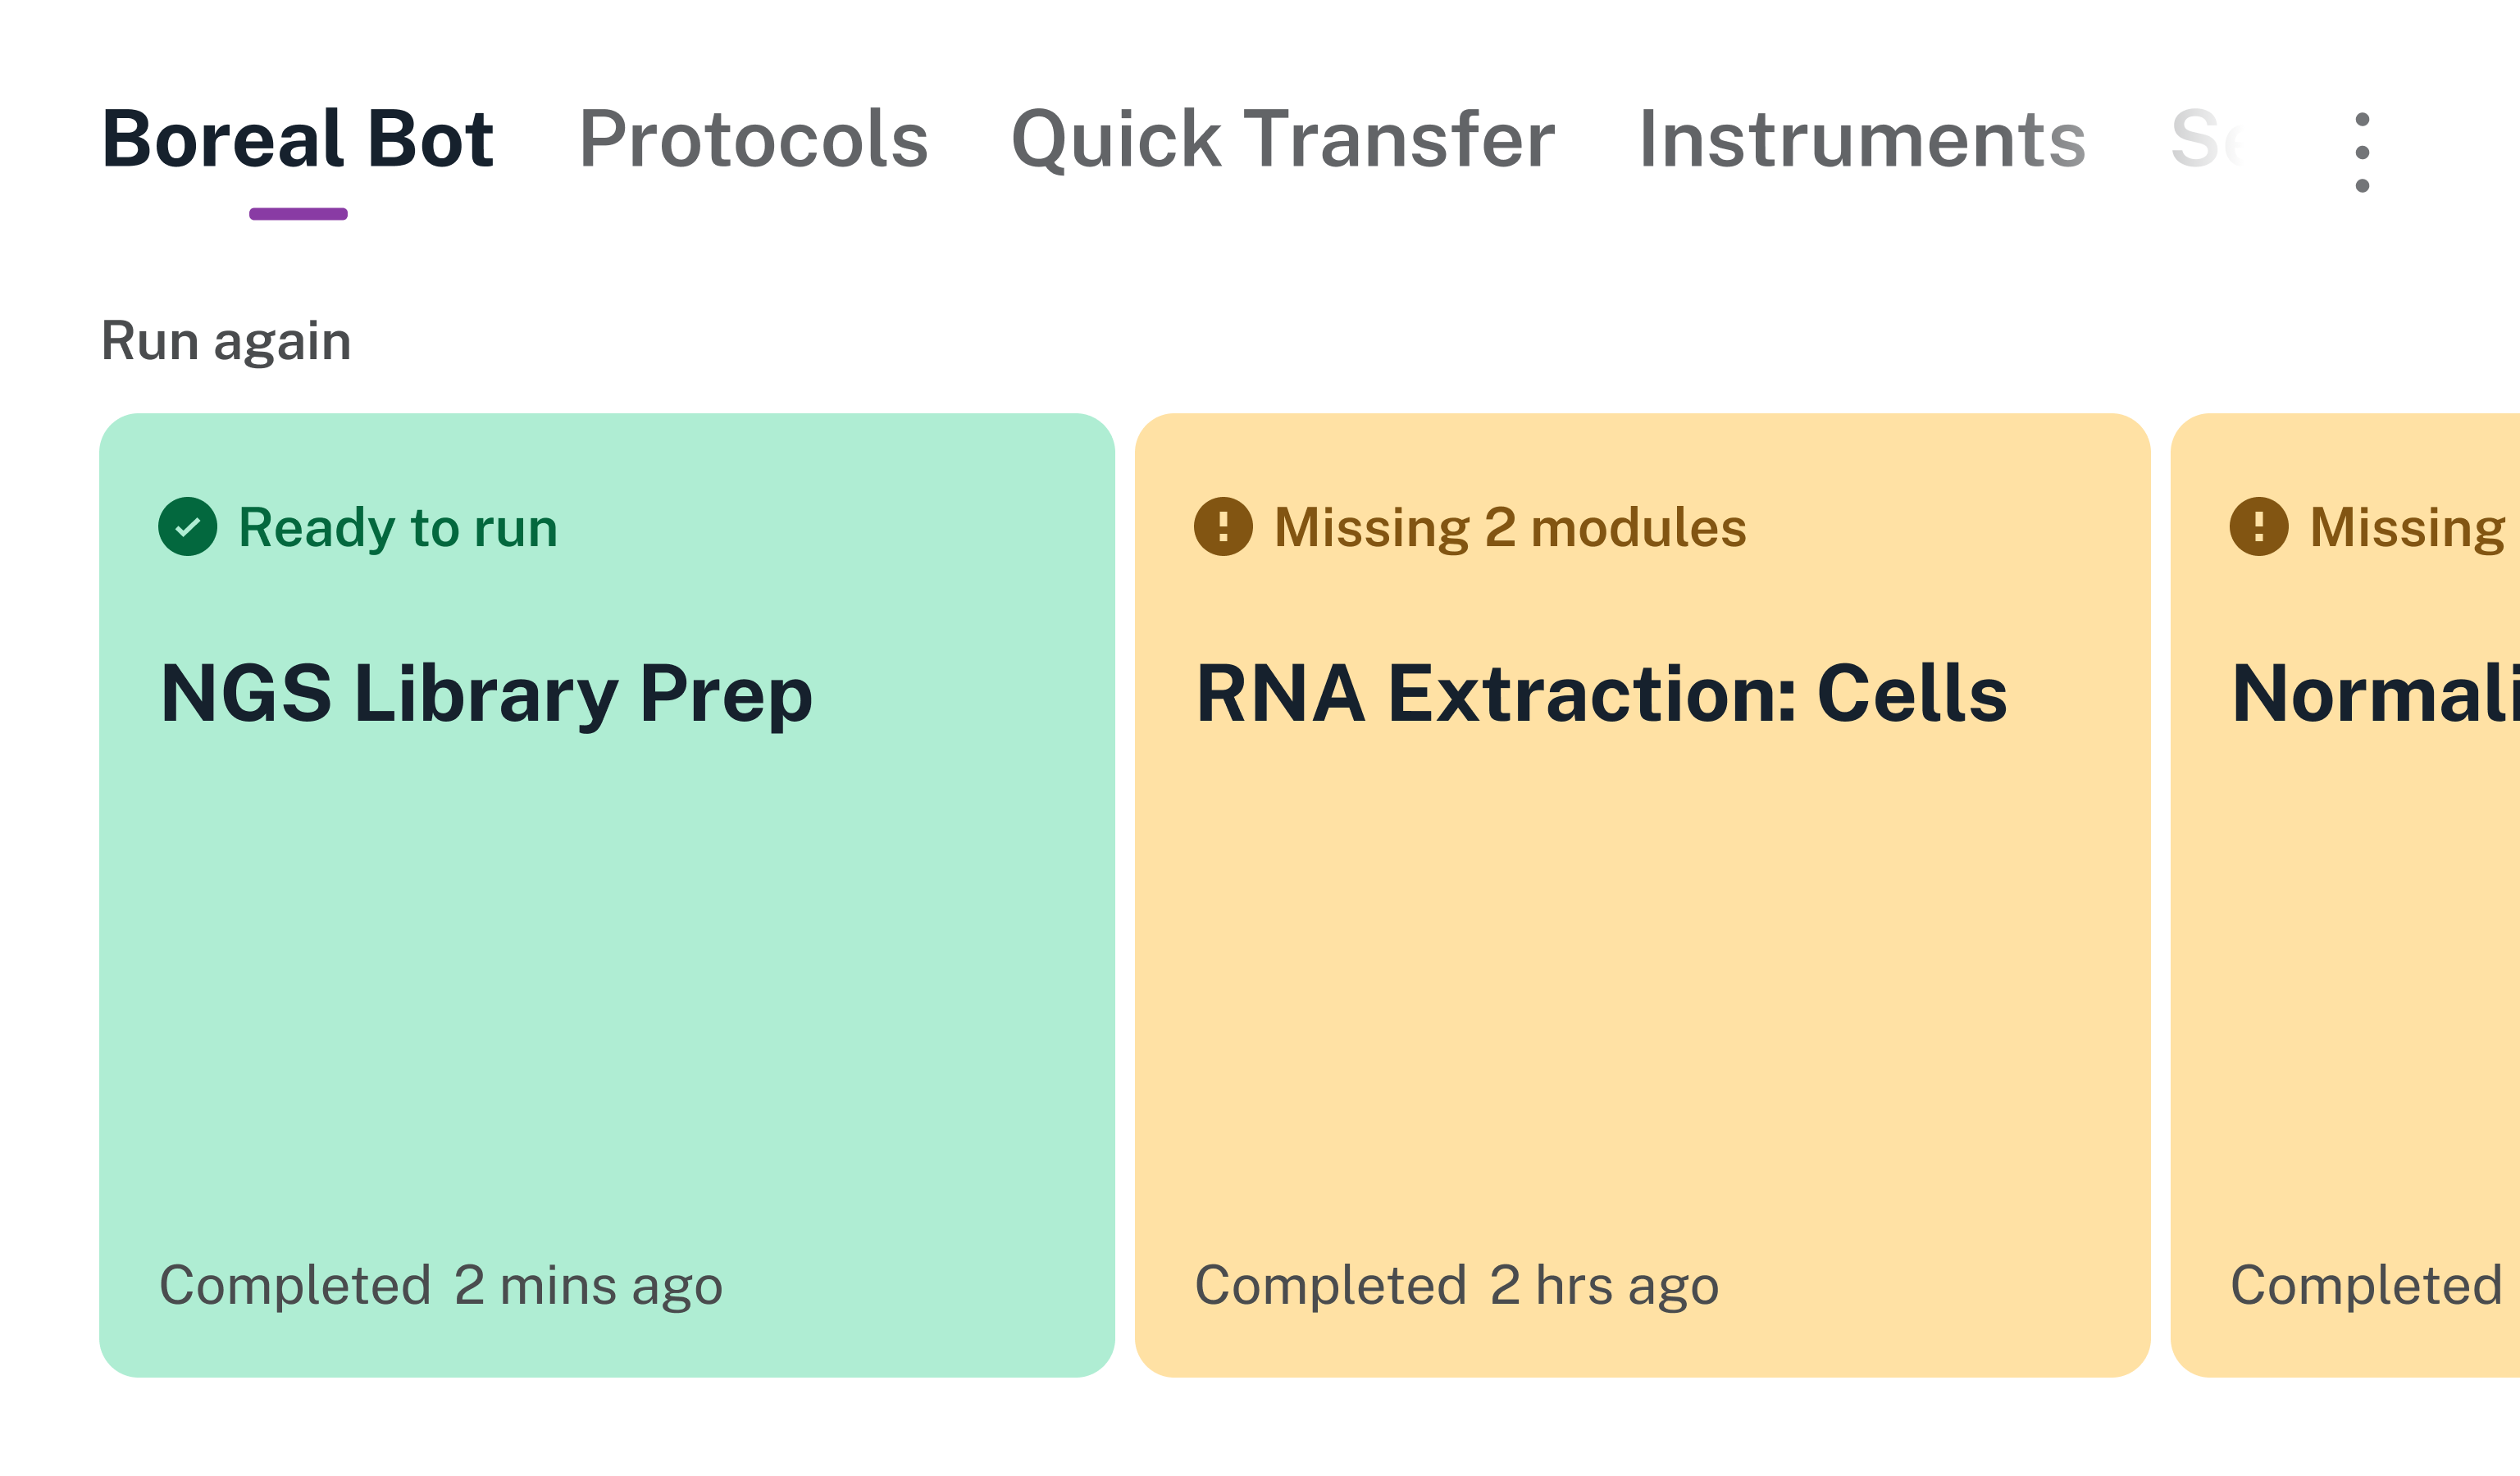Click the warning icon on RNA Extraction card

pyautogui.click(x=1223, y=526)
